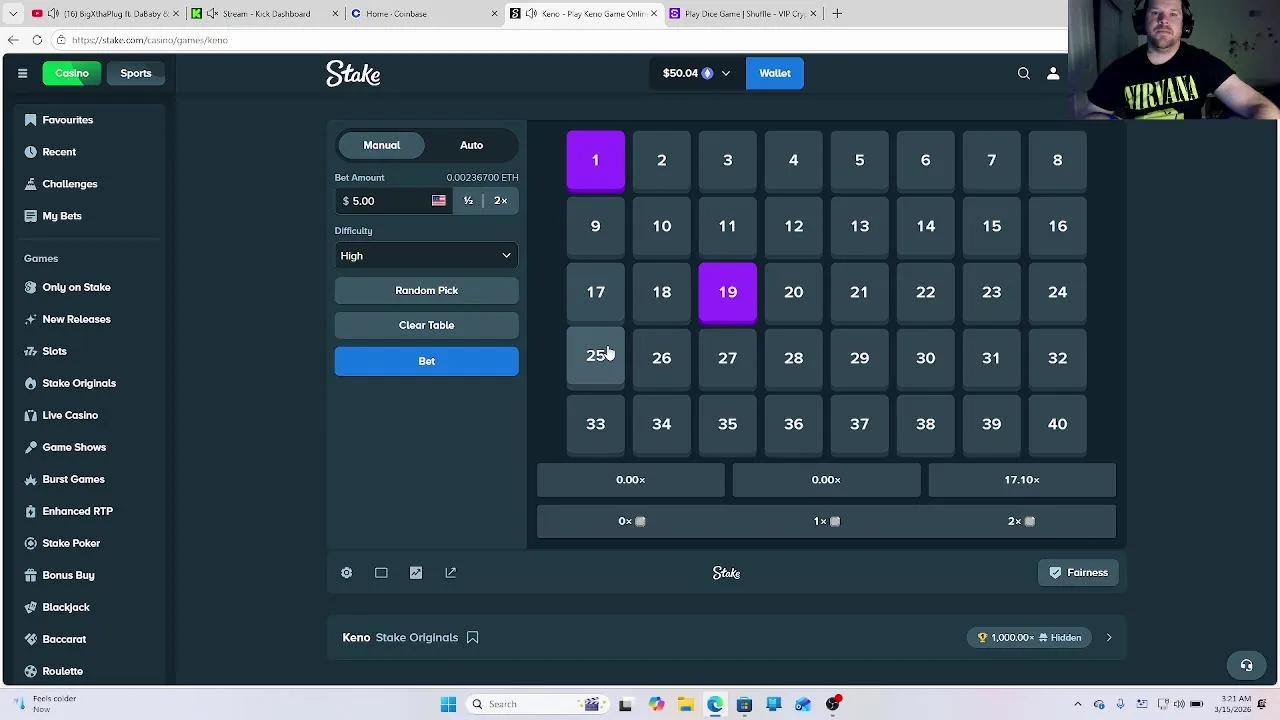Open Stake Originals link beside Keno title
The width and height of the screenshot is (1280, 720).
point(417,637)
